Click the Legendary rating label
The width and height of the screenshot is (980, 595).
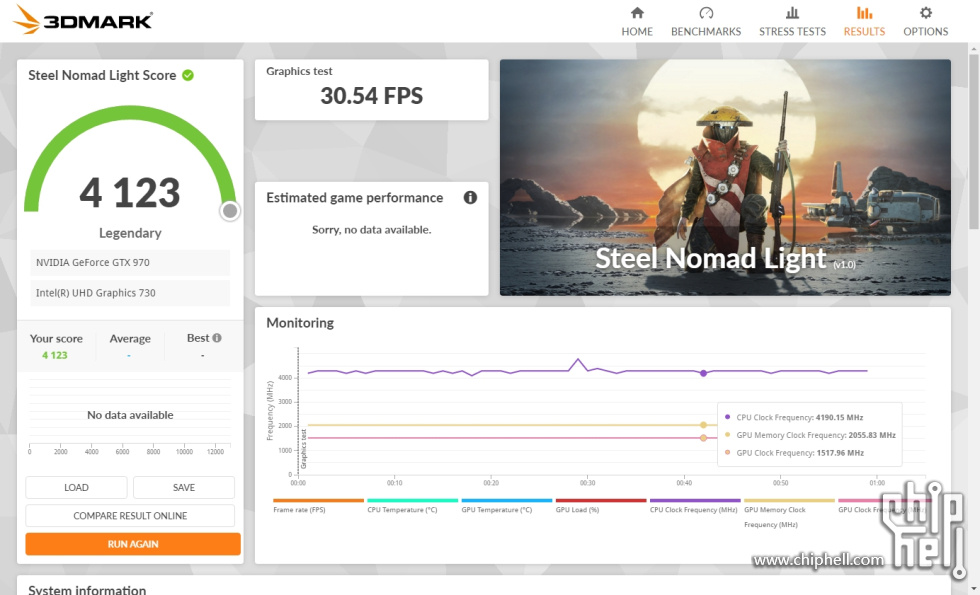(x=130, y=233)
